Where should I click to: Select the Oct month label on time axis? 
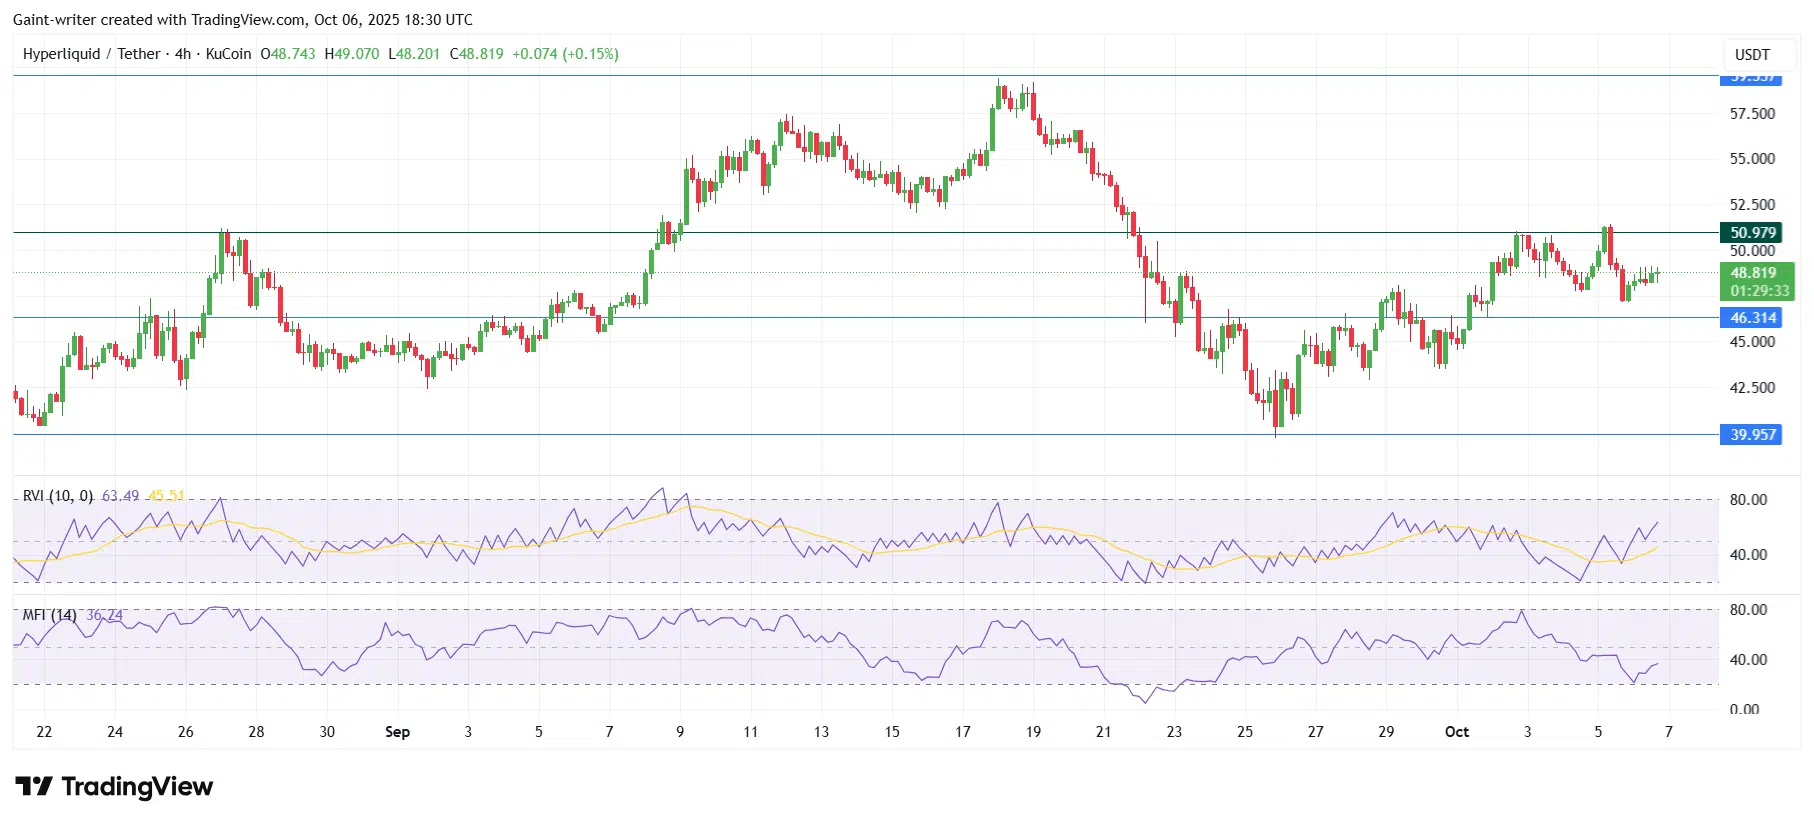pyautogui.click(x=1456, y=732)
